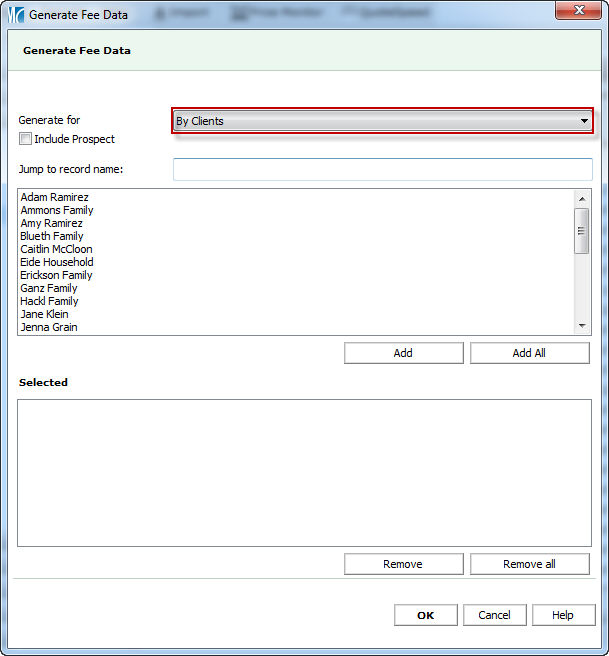Viewport: 609px width, 656px height.
Task: Click the list scrollbar up arrow
Action: pyautogui.click(x=582, y=198)
